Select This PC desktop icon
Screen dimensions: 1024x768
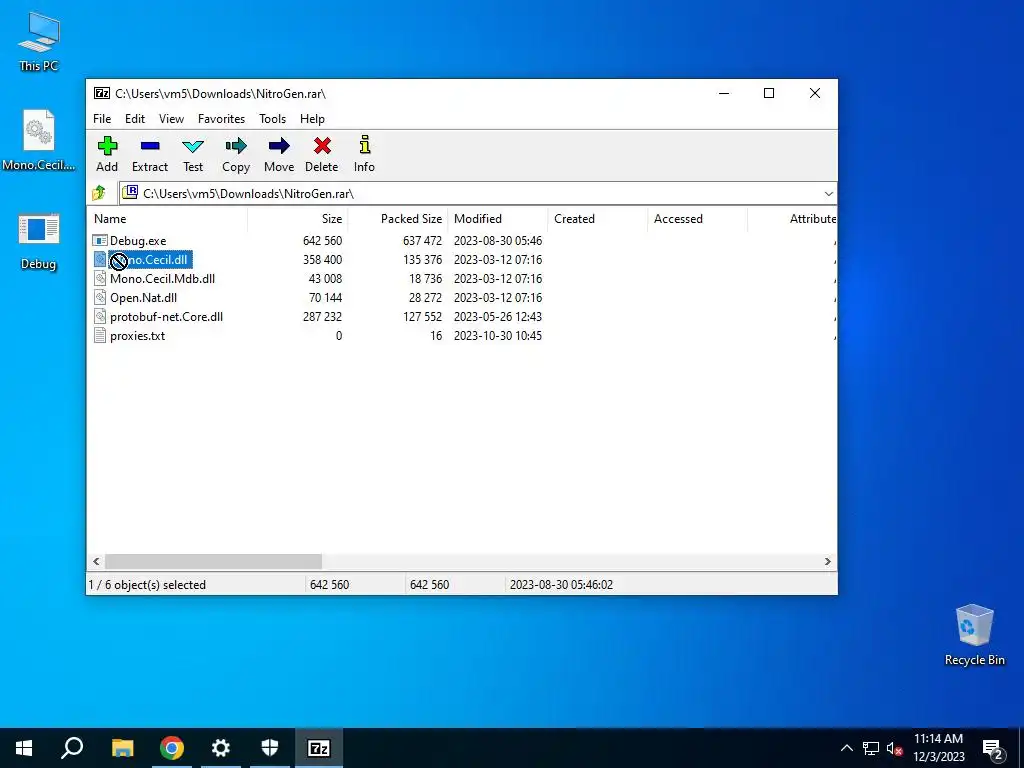click(39, 40)
